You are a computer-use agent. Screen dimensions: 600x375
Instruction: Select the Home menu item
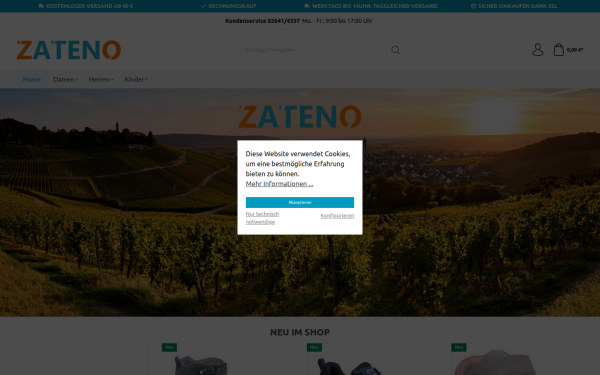32,79
